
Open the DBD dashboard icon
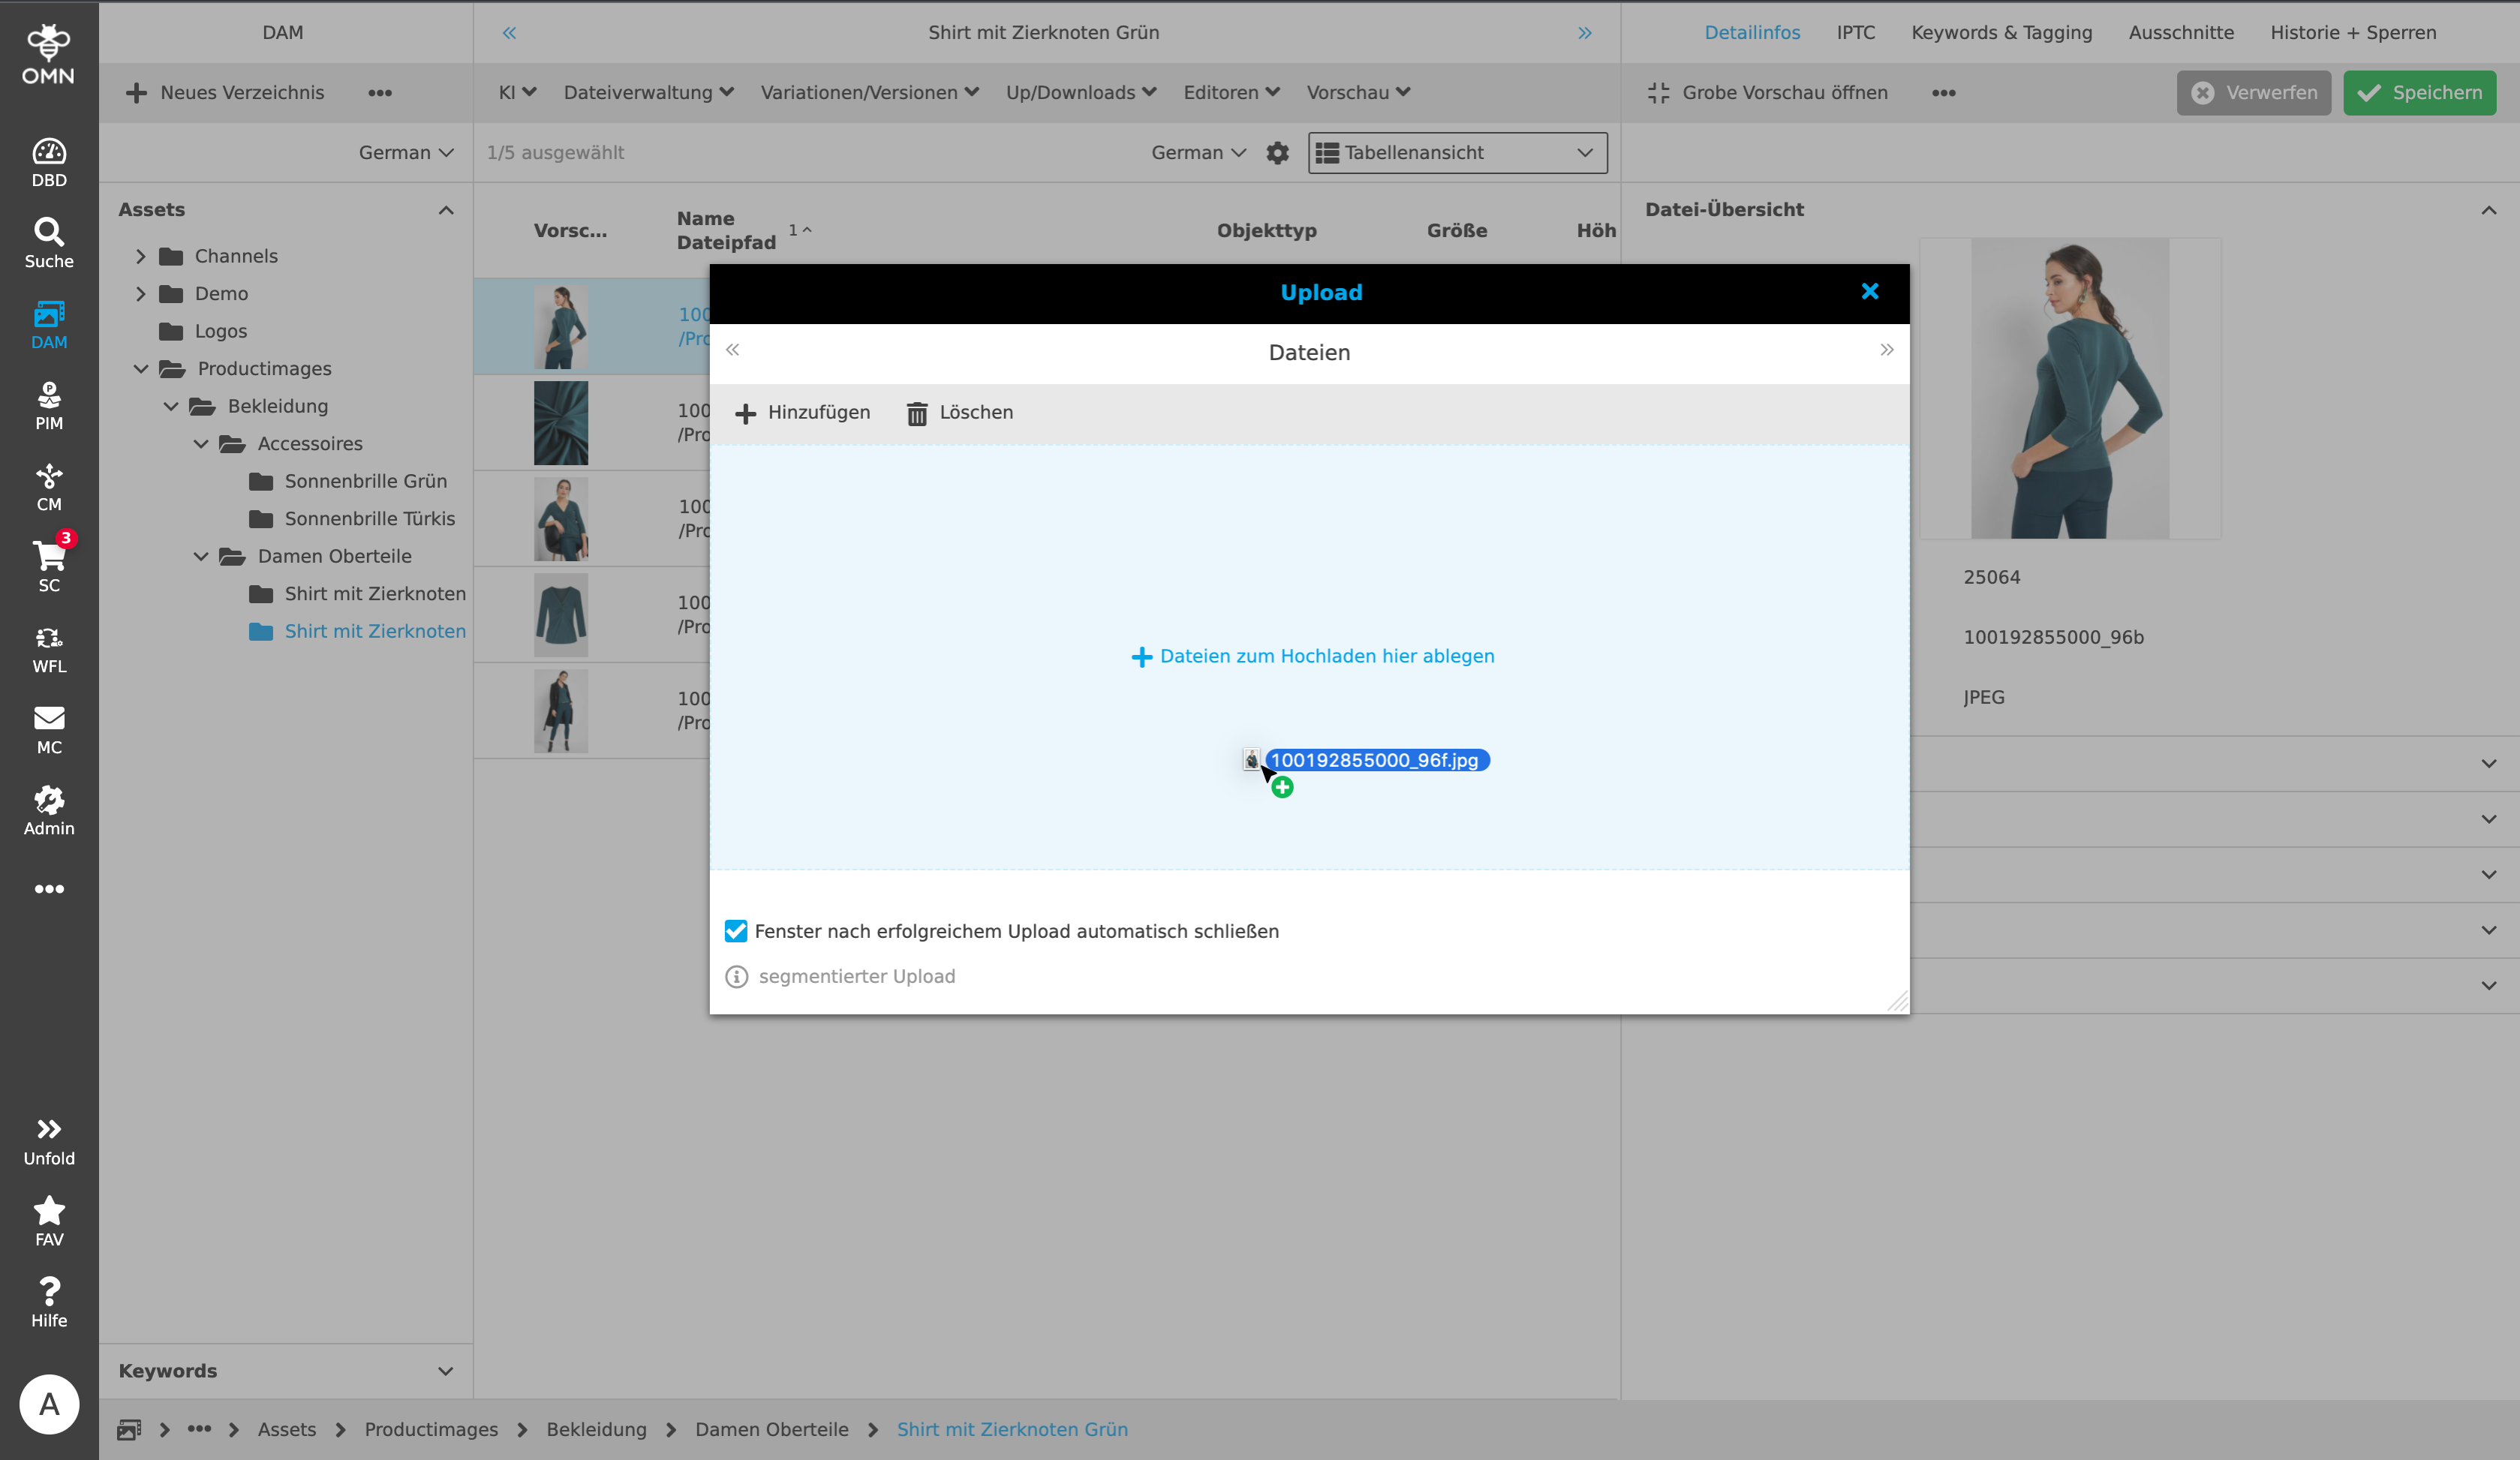[49, 153]
